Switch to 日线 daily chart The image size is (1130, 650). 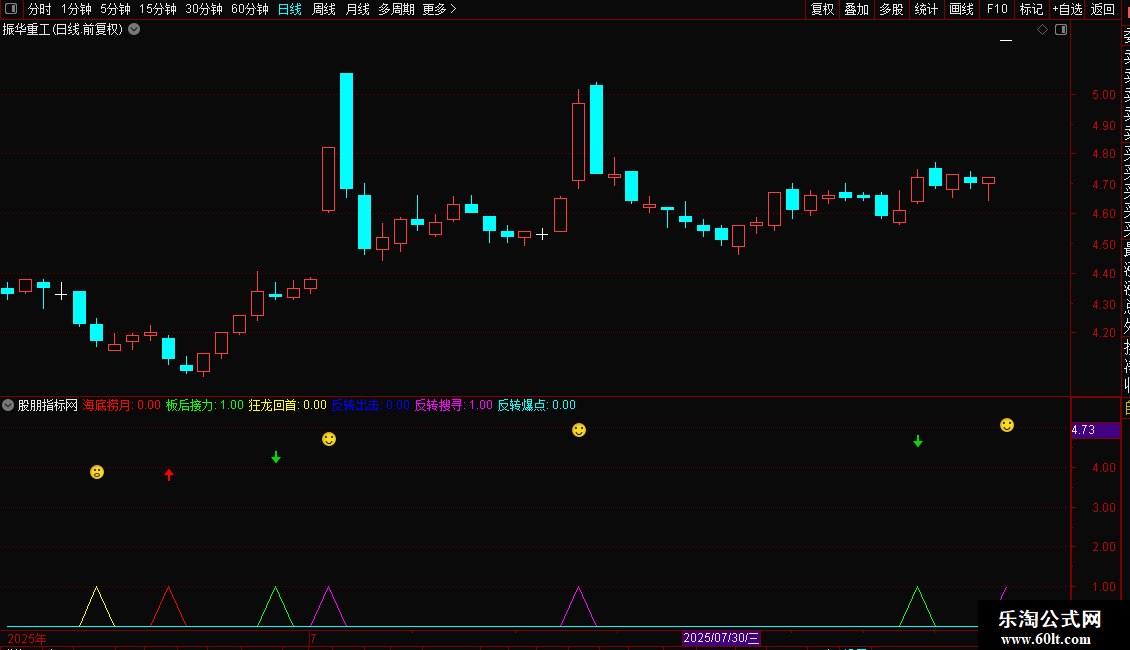click(x=290, y=9)
